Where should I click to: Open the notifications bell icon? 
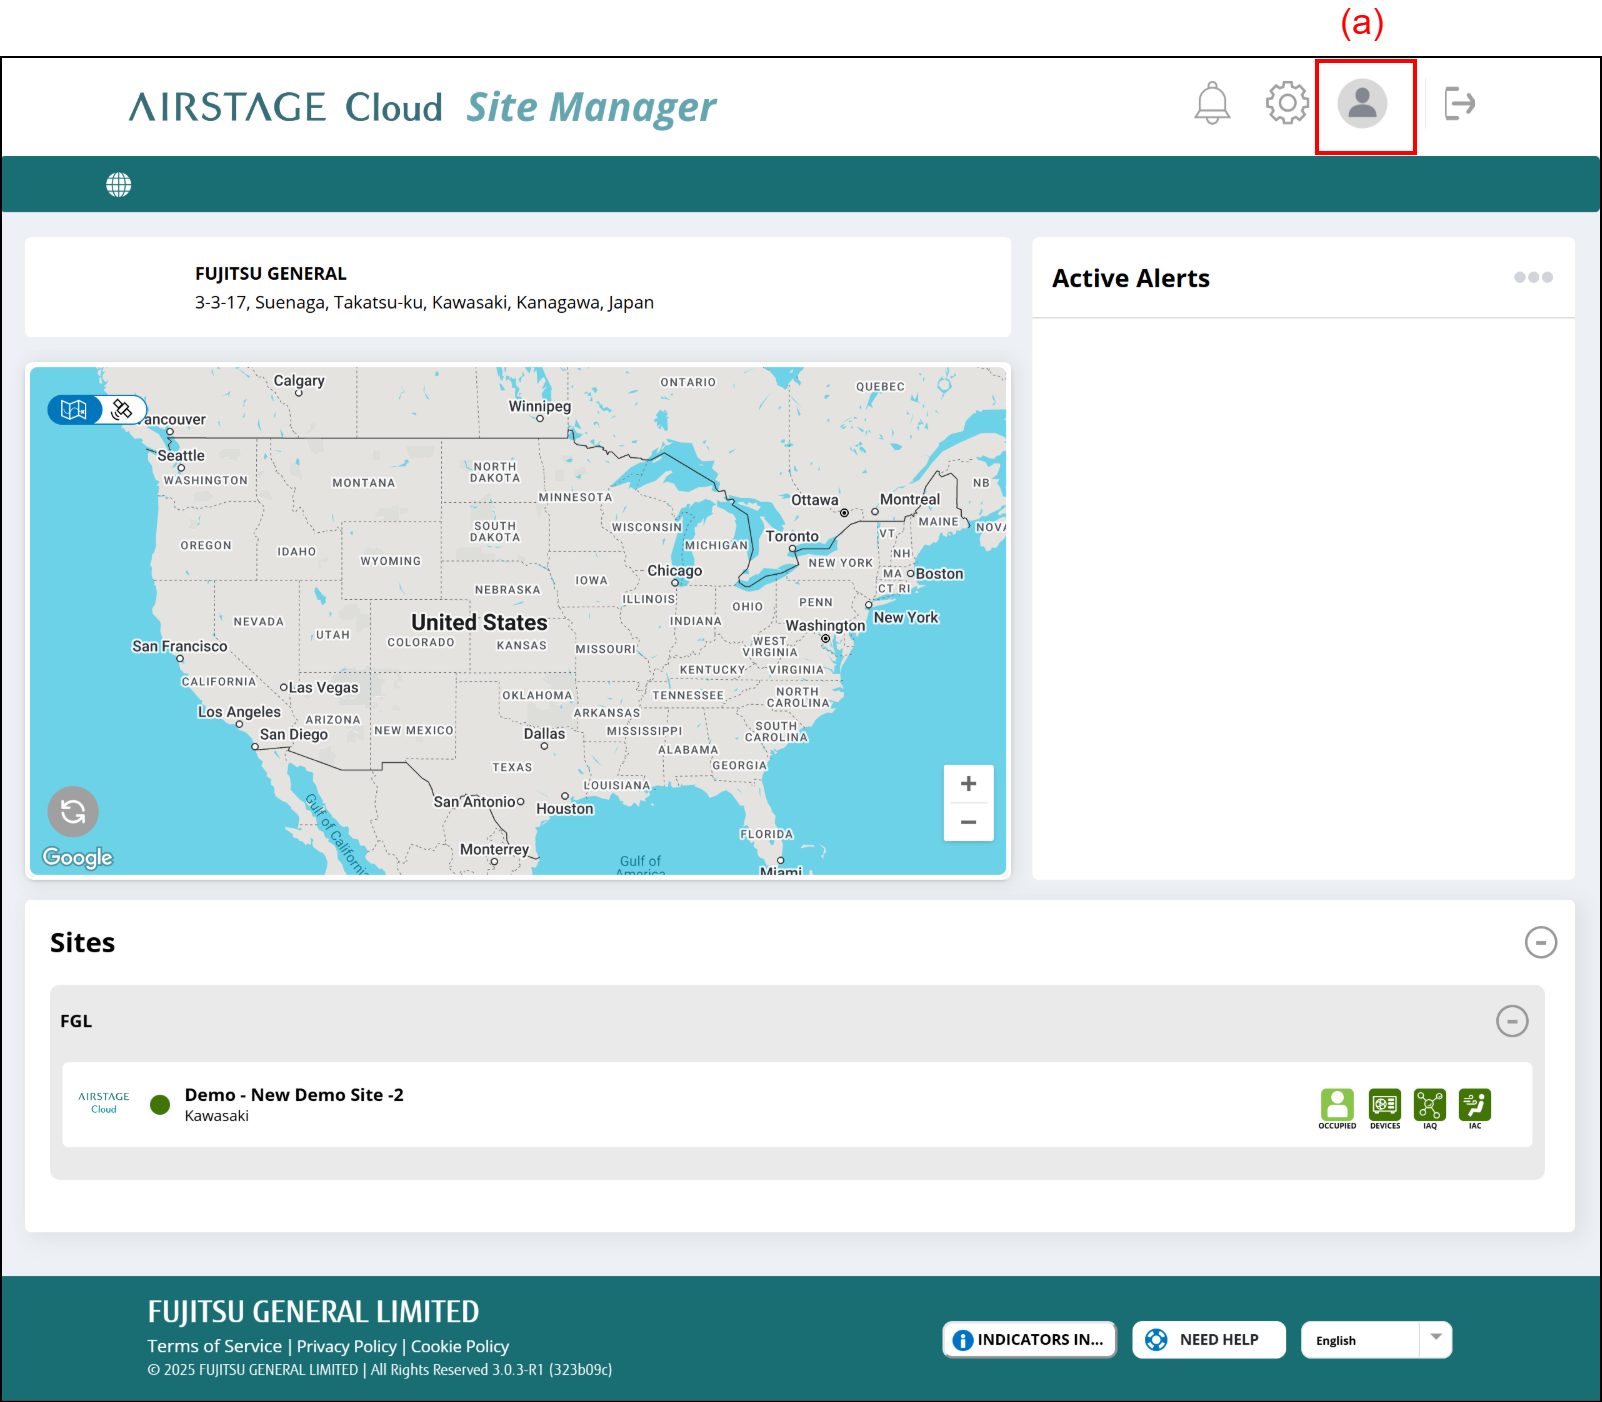[x=1212, y=103]
